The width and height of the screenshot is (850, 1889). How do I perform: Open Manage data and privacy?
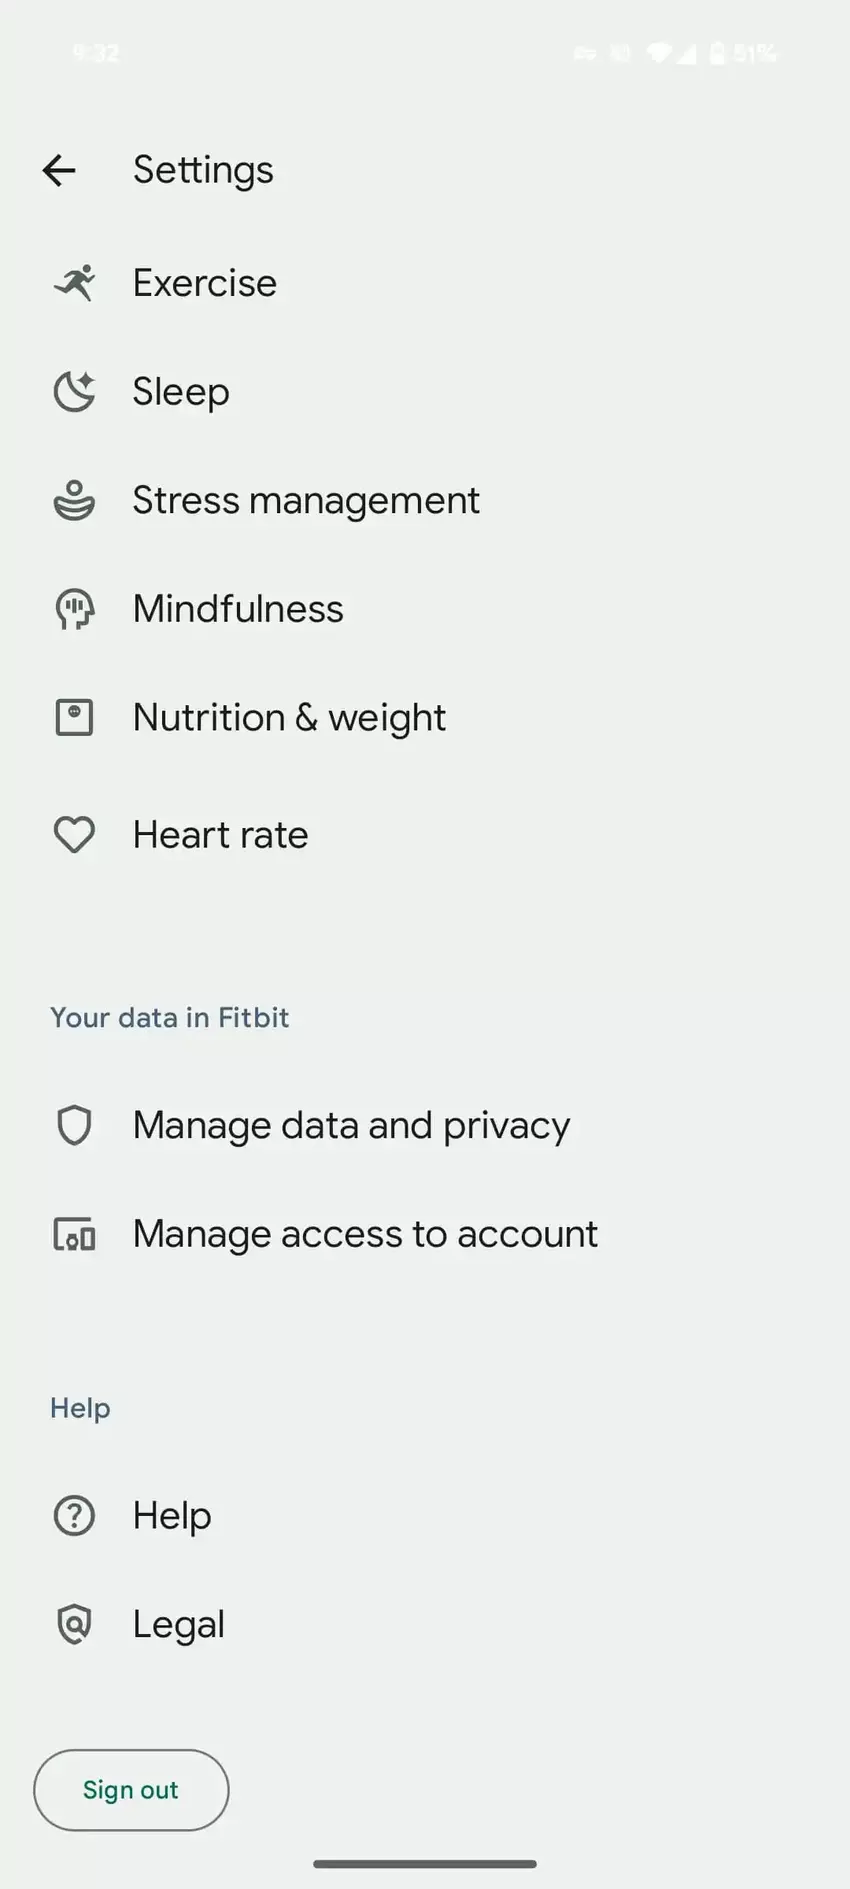[351, 1126]
